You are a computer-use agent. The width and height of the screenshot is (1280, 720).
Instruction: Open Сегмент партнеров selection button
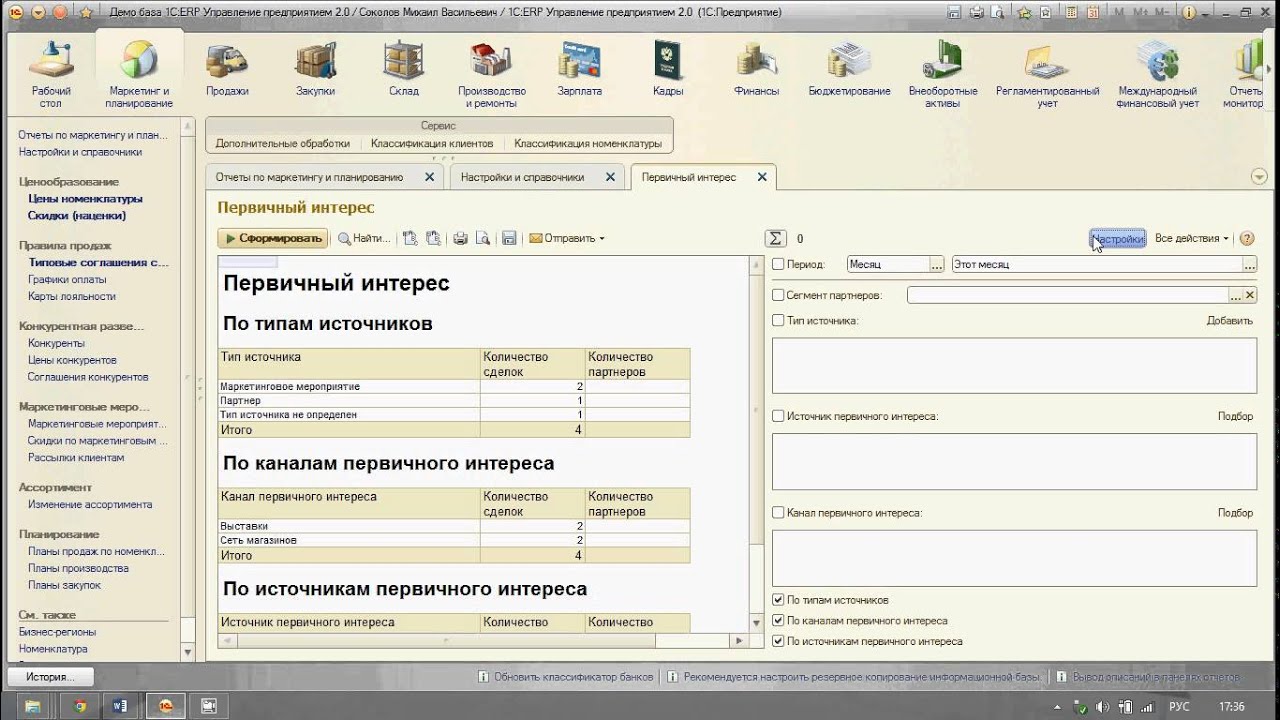coord(1235,295)
